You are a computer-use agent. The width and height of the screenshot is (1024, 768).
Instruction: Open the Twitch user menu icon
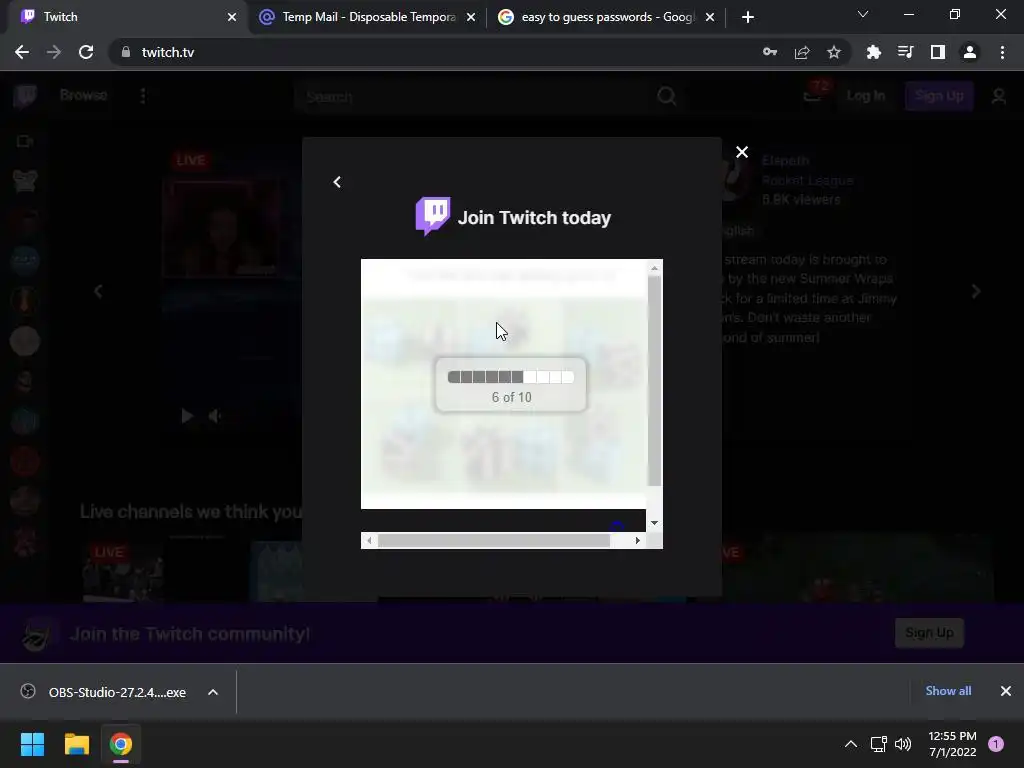[999, 97]
